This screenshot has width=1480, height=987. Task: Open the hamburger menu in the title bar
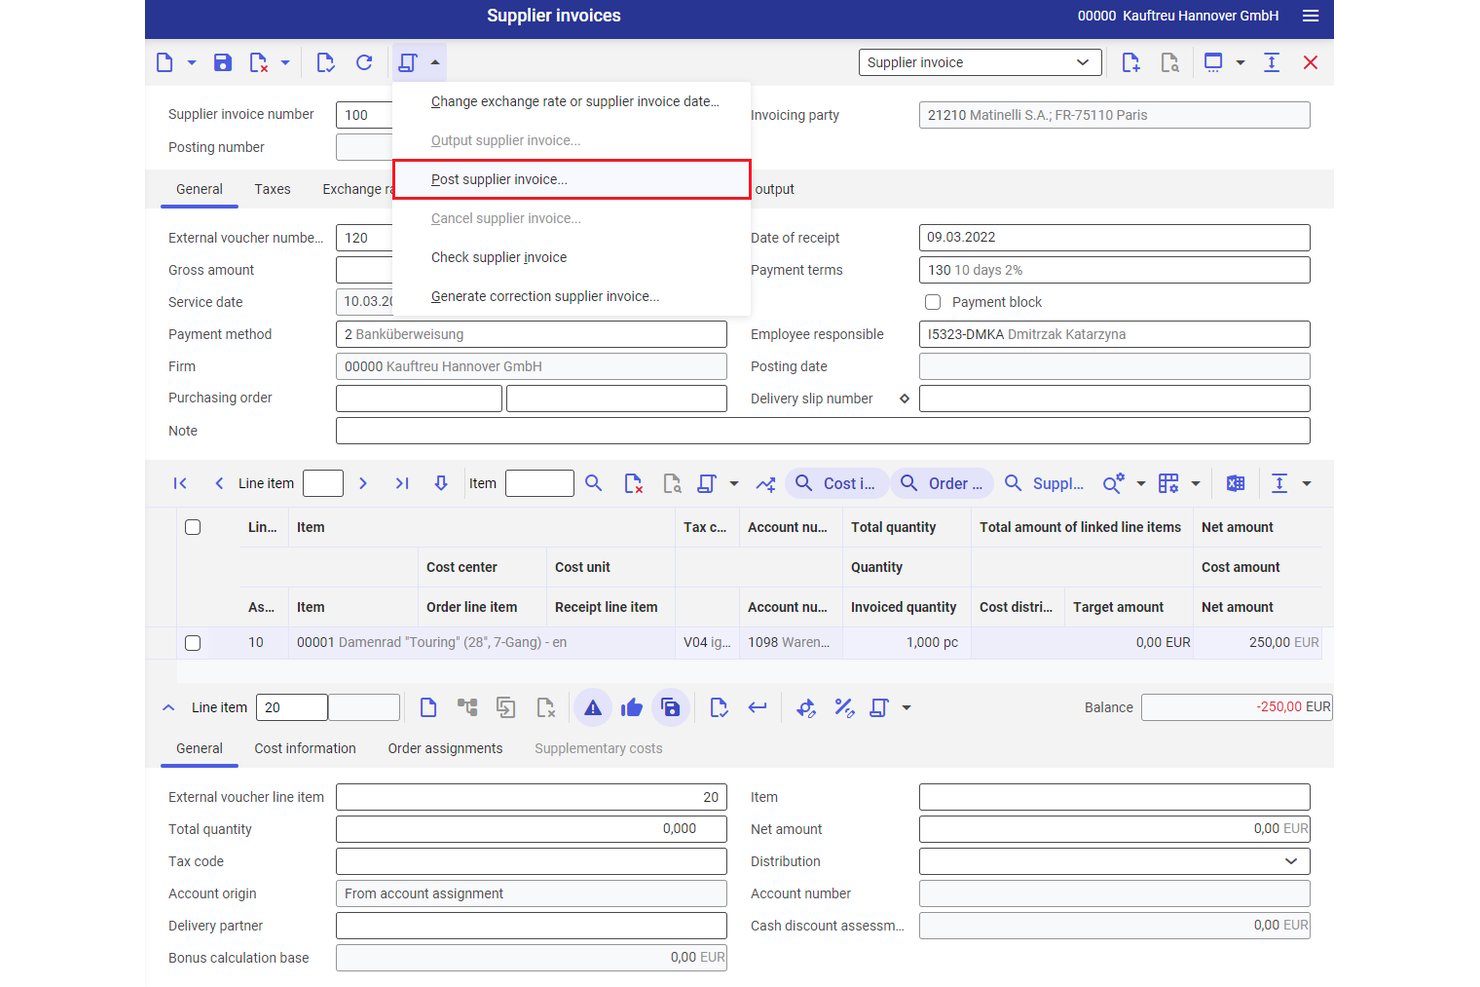pyautogui.click(x=1310, y=16)
